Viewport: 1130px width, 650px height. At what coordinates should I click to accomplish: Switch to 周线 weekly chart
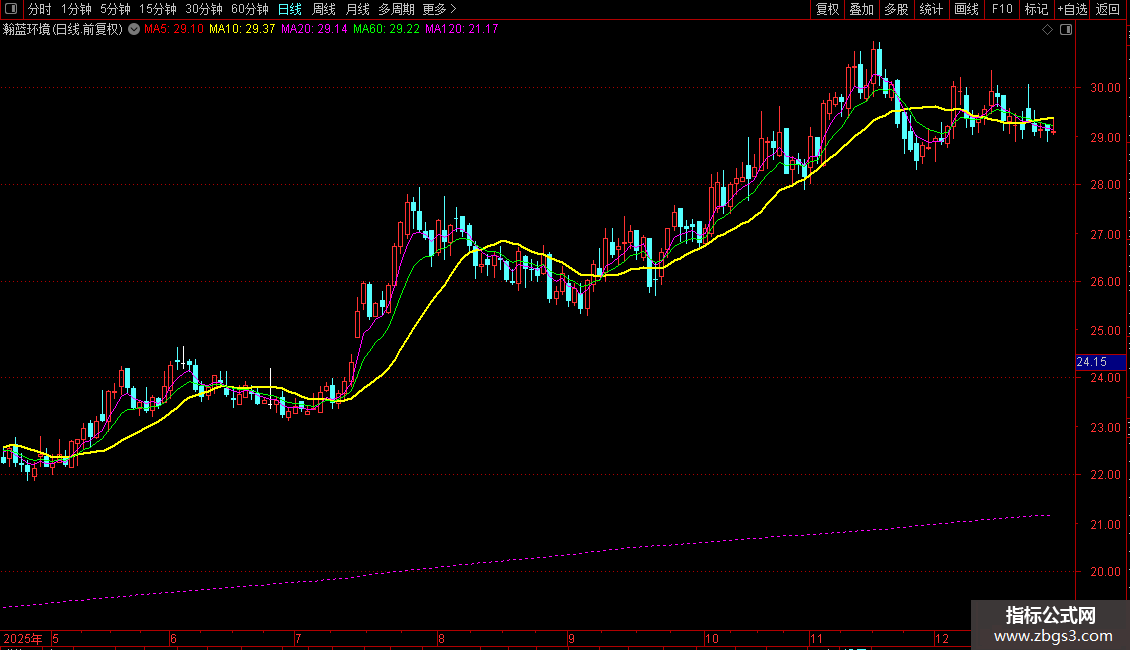tap(324, 9)
